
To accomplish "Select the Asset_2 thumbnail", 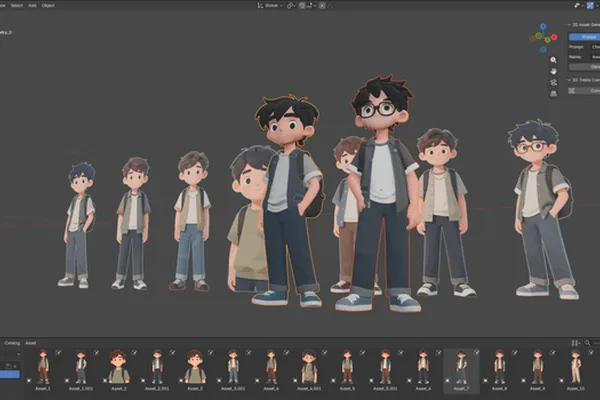I will (x=119, y=367).
